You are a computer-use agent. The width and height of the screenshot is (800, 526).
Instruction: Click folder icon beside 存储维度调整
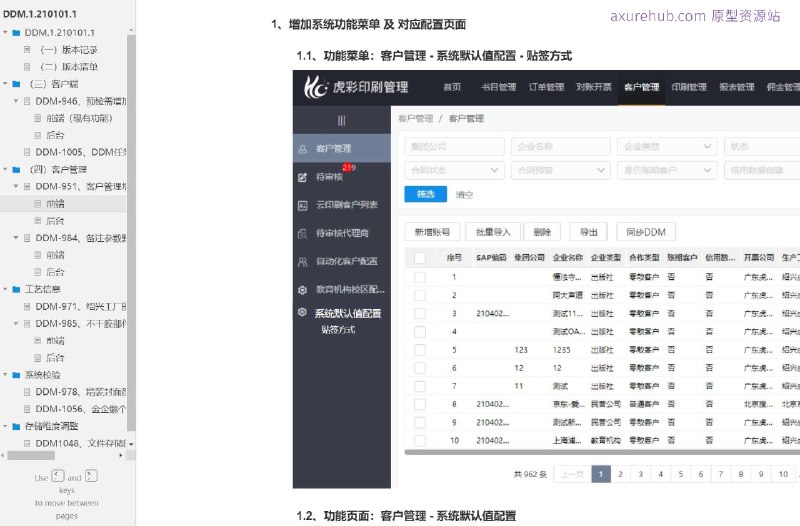click(x=16, y=426)
